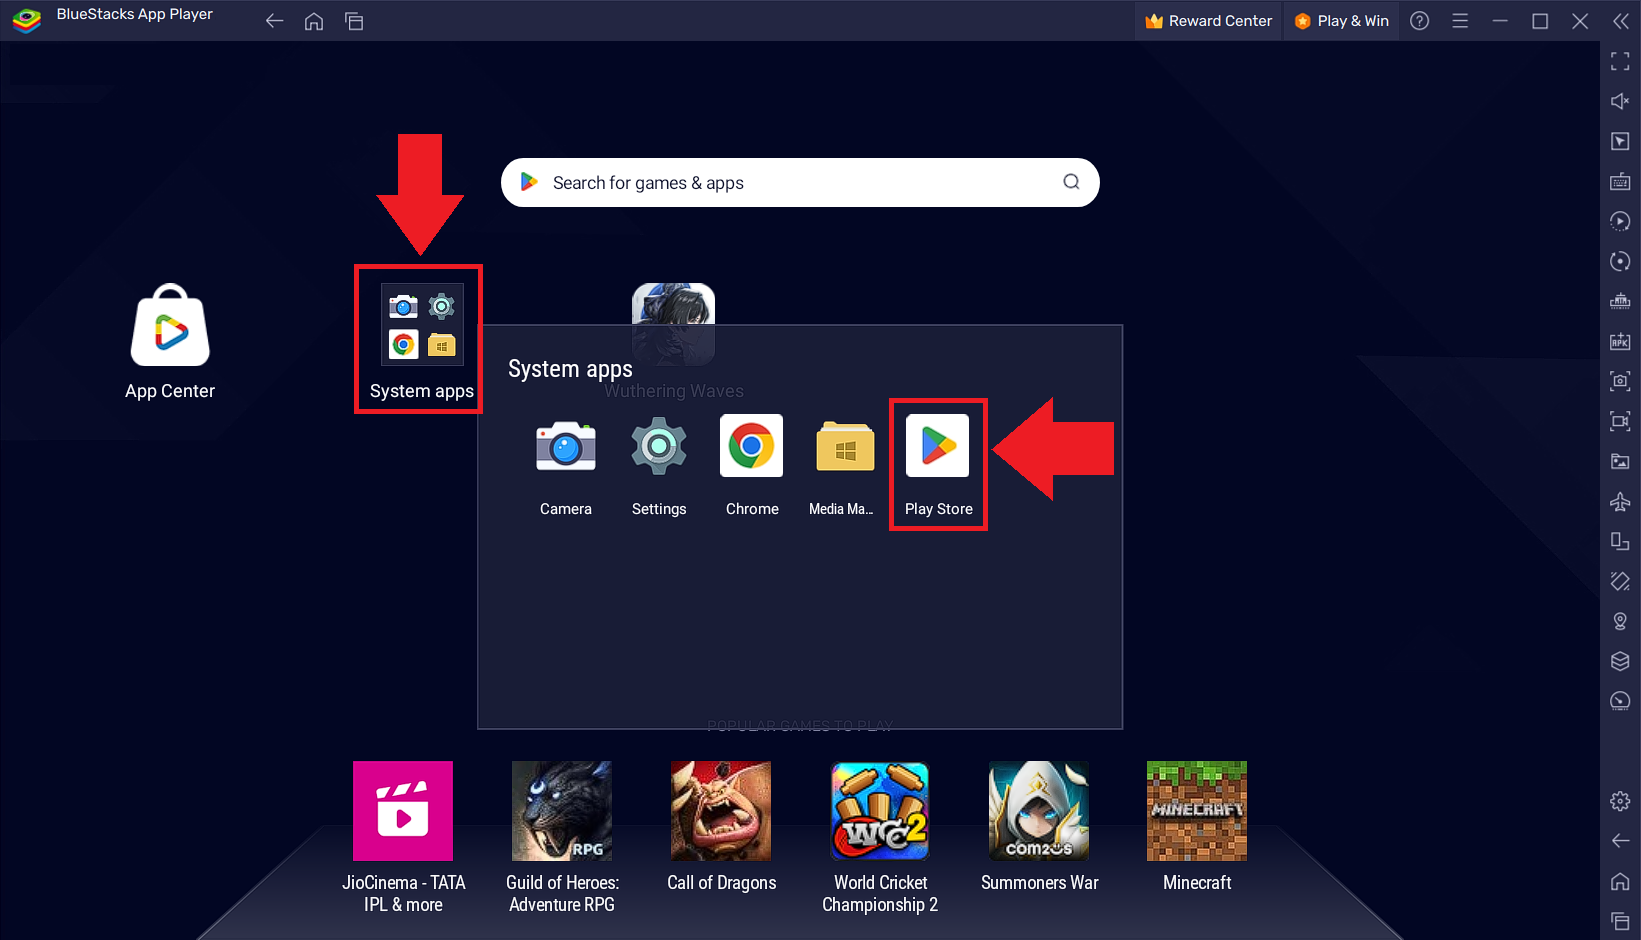The height and width of the screenshot is (940, 1641).
Task: Open the Install APK tool in the sidebar
Action: click(x=1620, y=341)
